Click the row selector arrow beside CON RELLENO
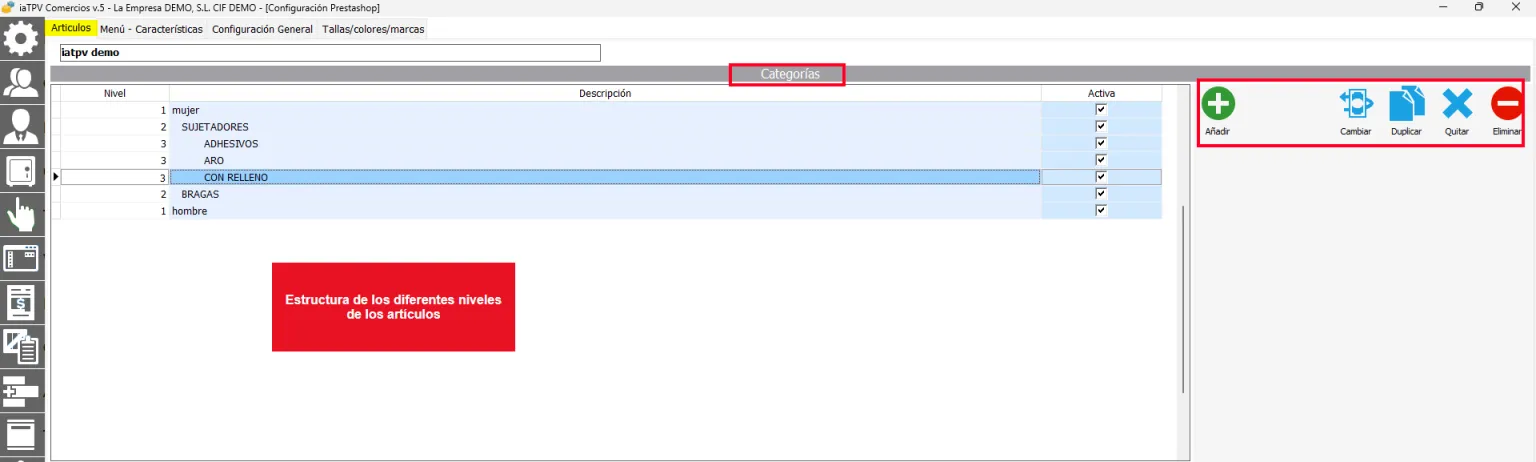 tap(55, 177)
